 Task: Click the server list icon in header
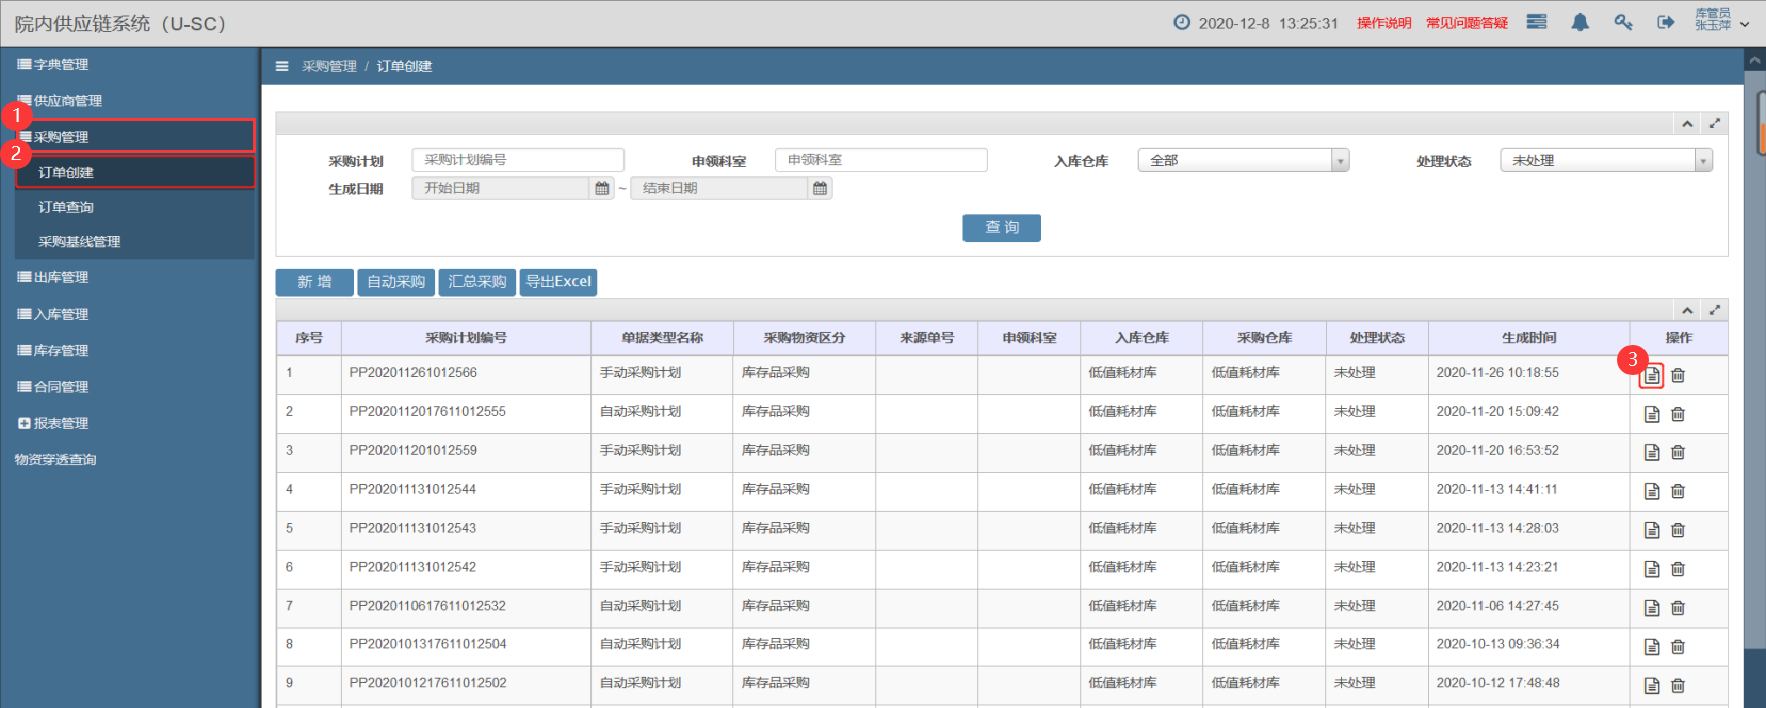(x=1537, y=22)
